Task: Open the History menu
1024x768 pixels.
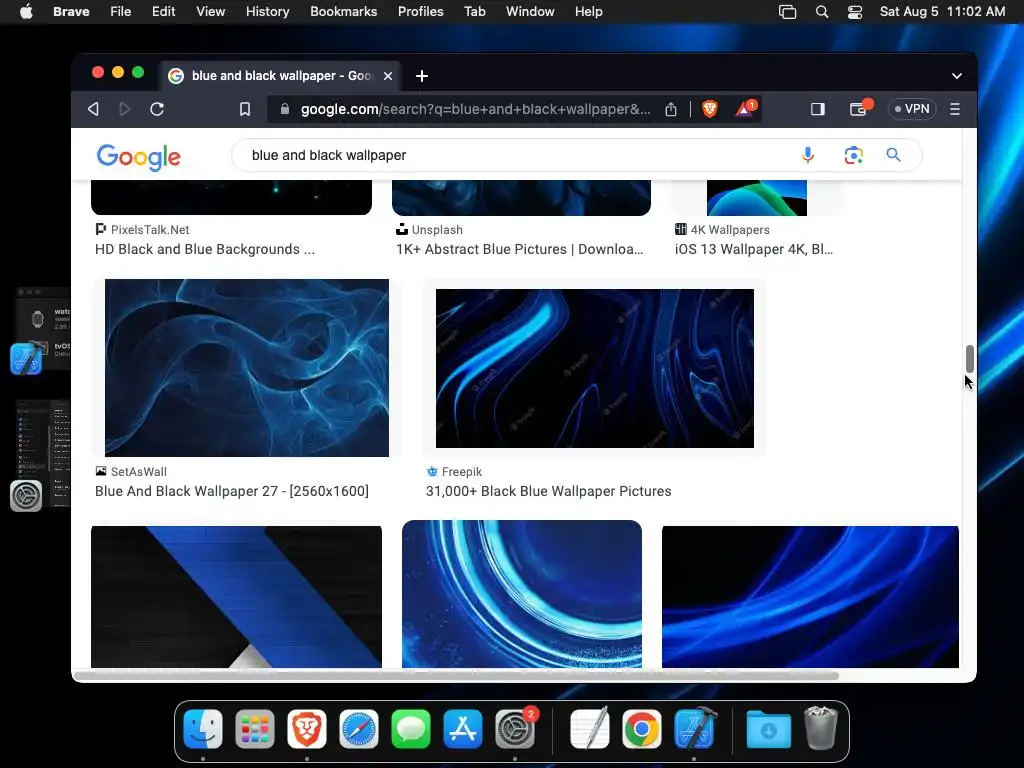Action: click(268, 12)
